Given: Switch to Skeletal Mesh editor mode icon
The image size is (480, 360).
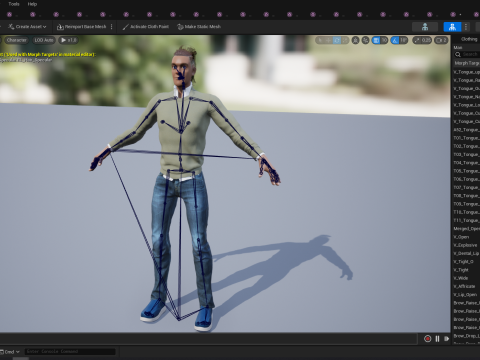Looking at the screenshot, I should (x=452, y=27).
